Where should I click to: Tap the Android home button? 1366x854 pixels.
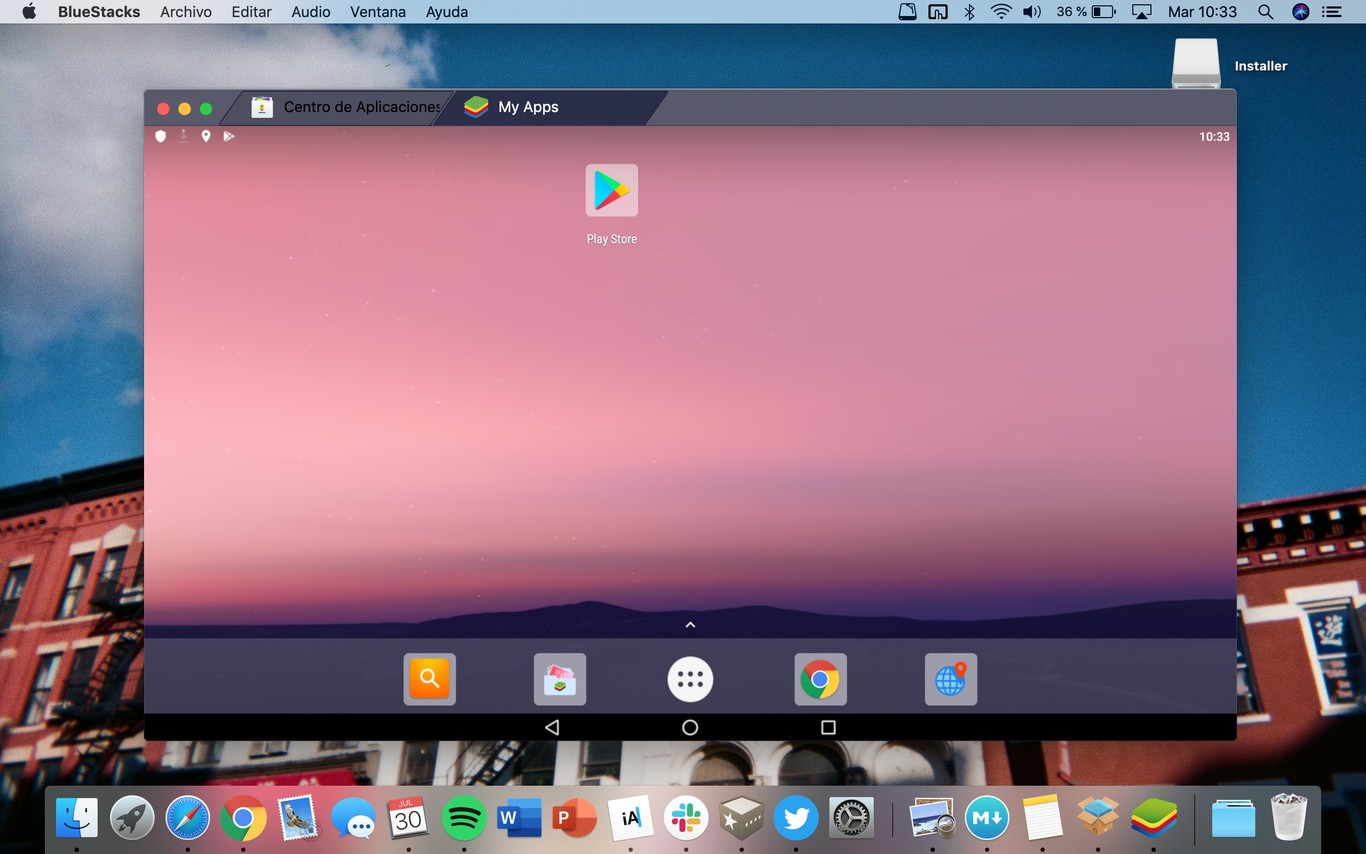coord(690,727)
